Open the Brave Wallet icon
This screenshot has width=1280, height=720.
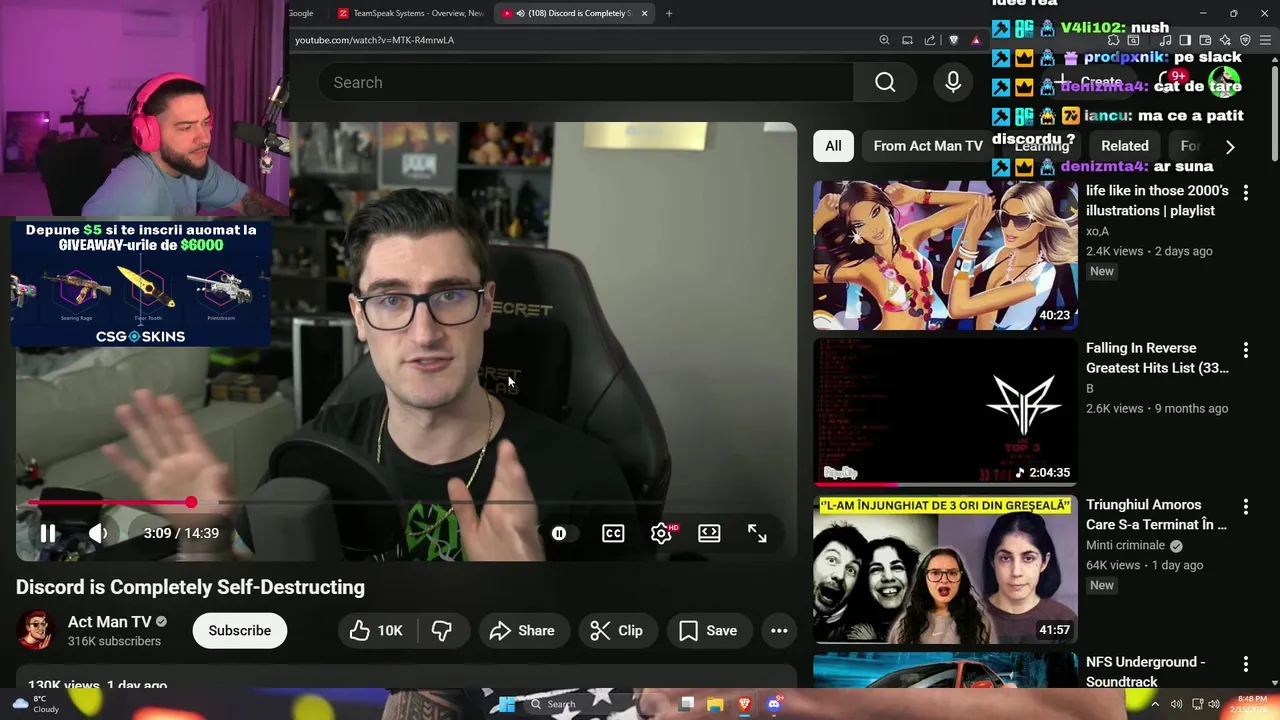pos(1205,40)
